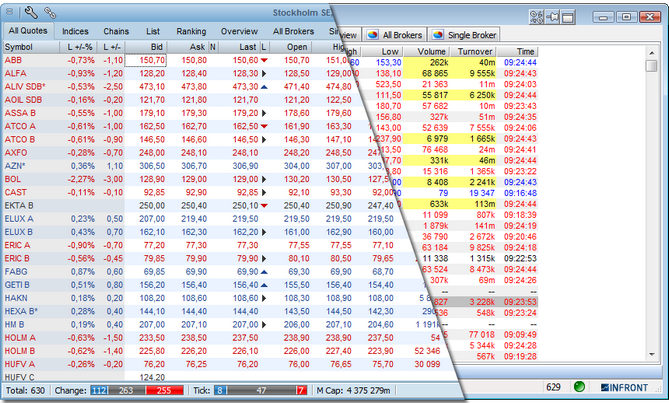Click the window layout icon in title bar

click(568, 17)
